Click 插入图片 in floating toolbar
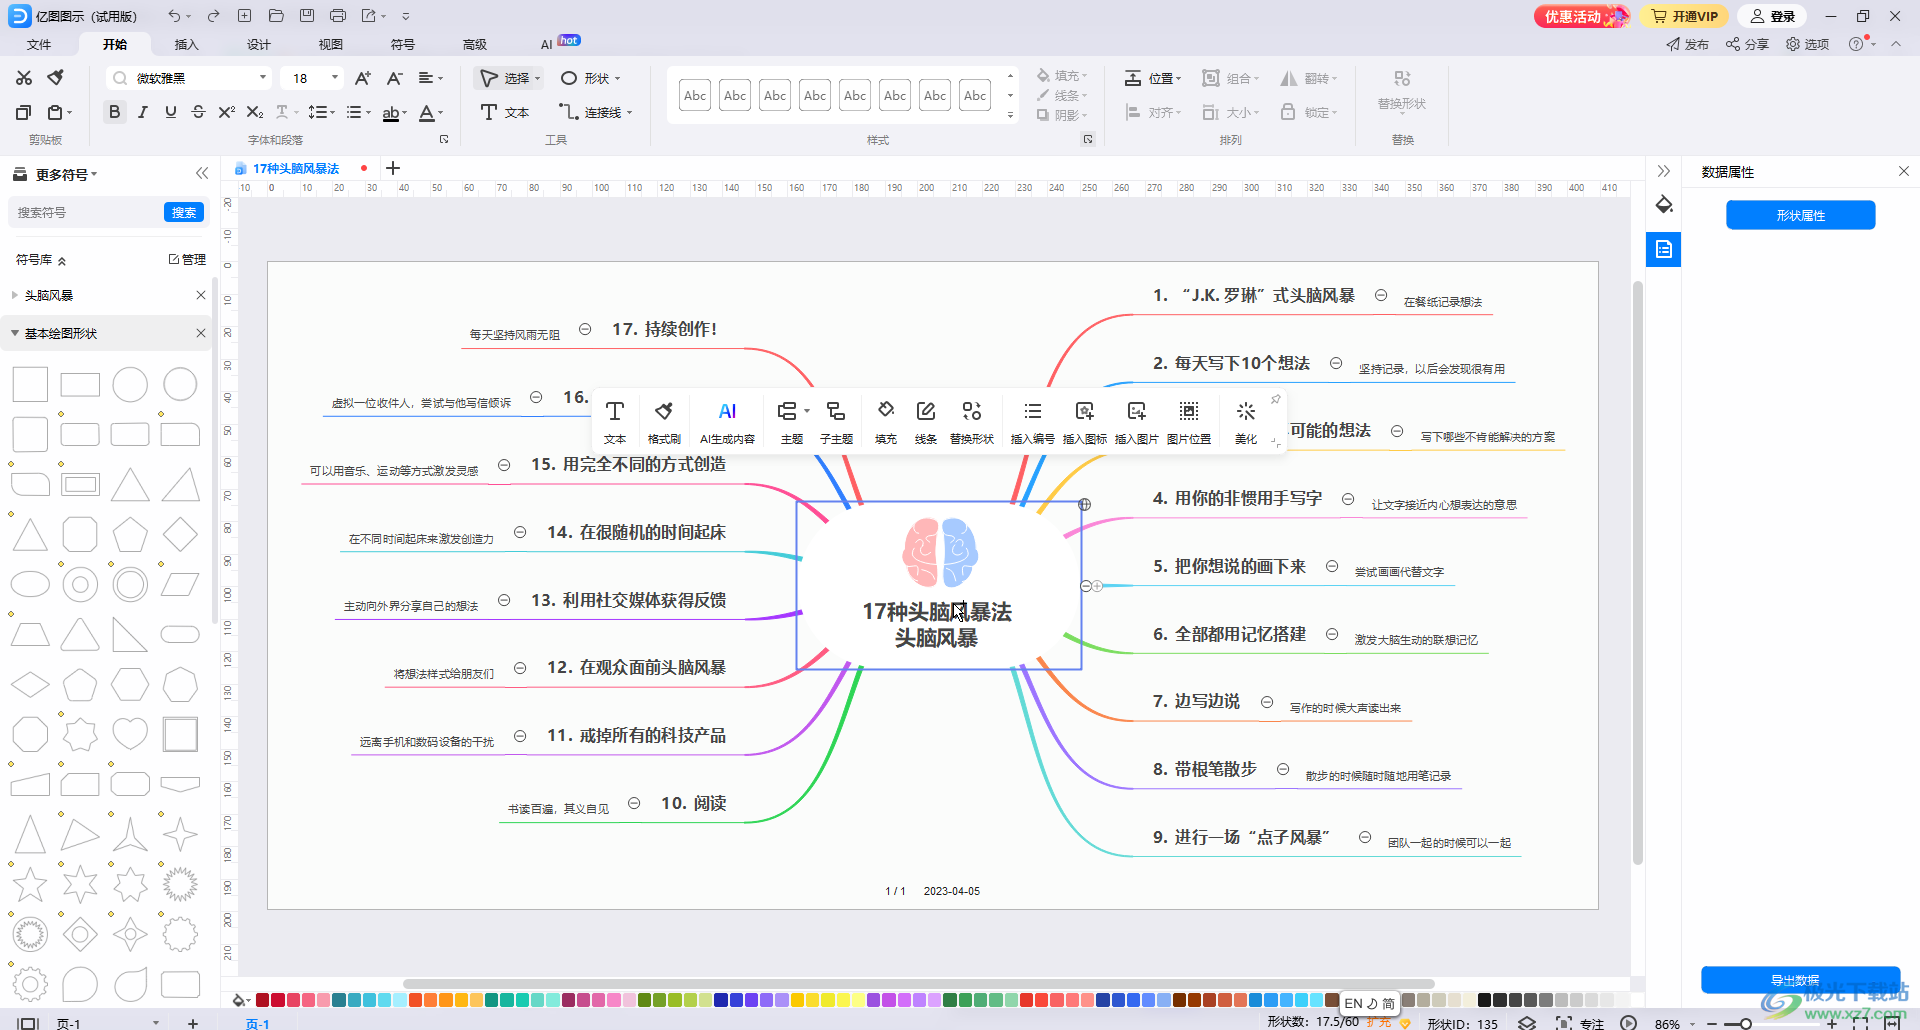This screenshot has width=1920, height=1030. (1136, 422)
